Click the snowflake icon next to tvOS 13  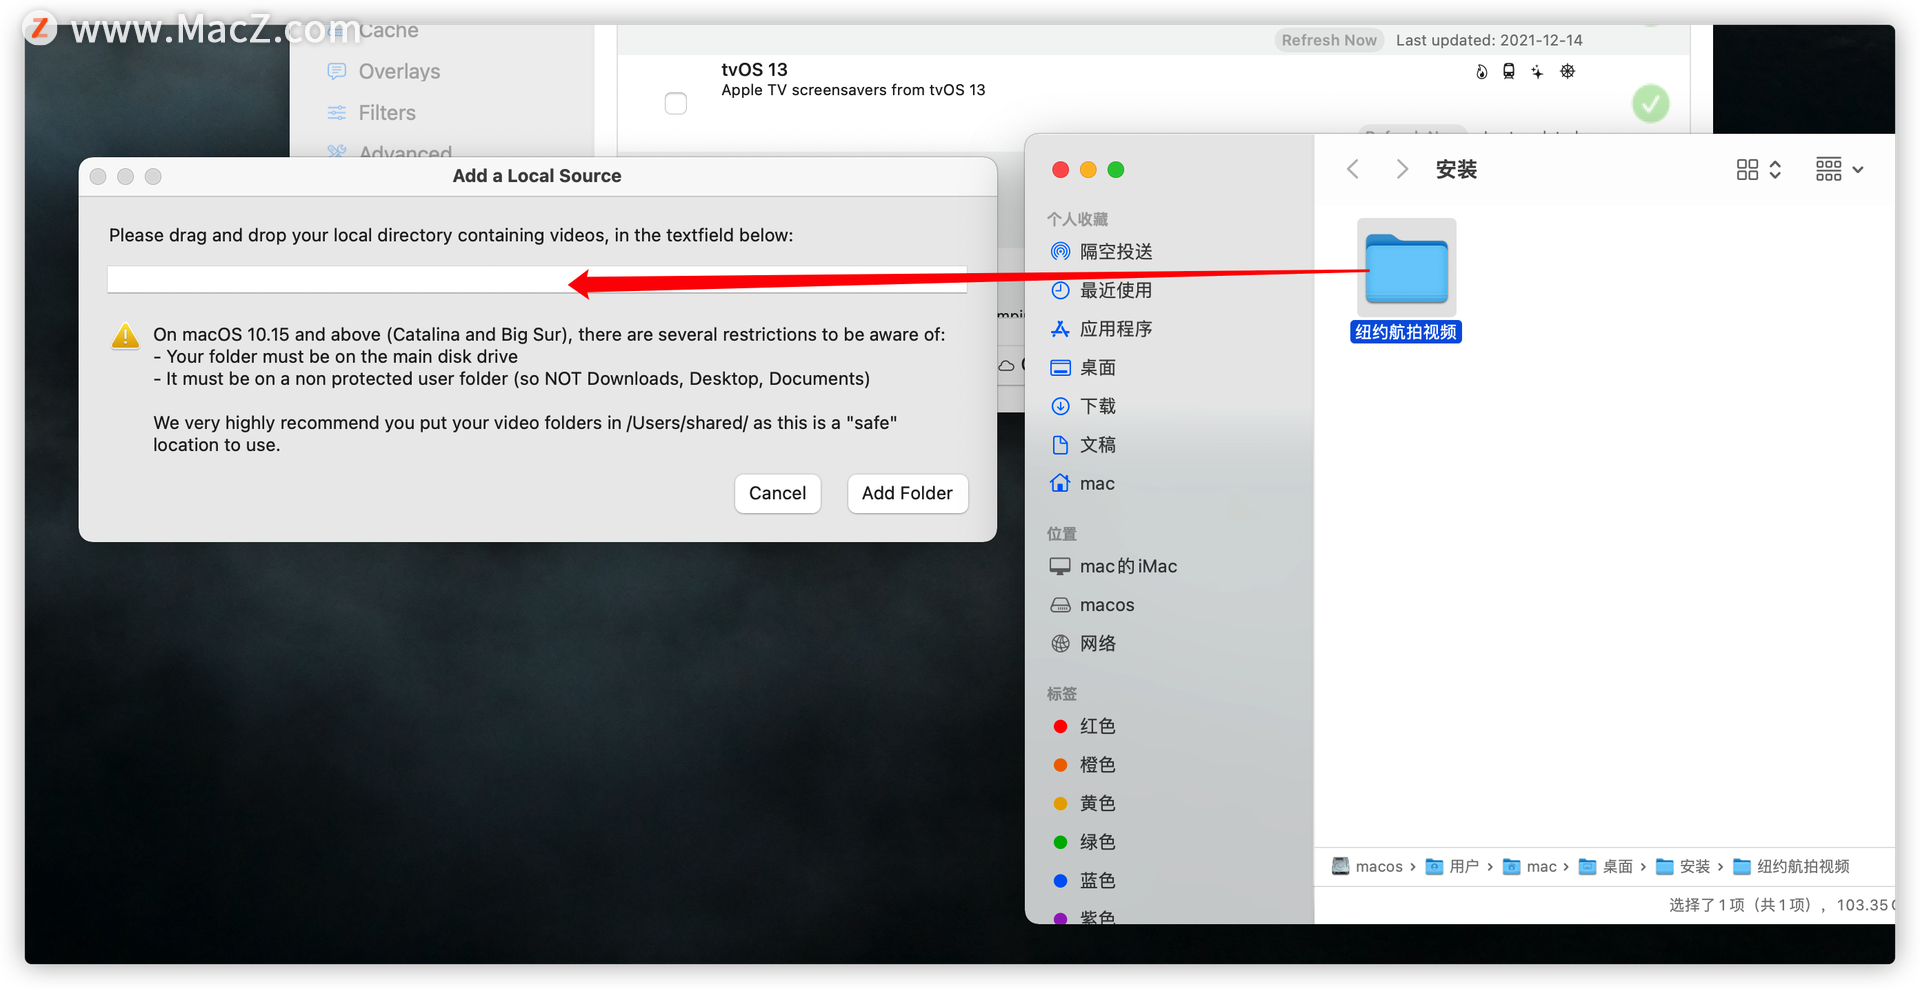point(1568,71)
